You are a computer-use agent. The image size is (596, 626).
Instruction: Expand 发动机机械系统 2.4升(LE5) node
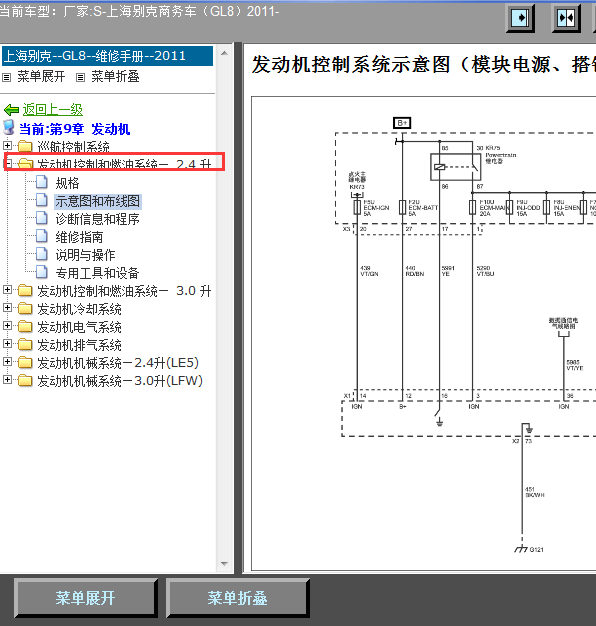7,361
